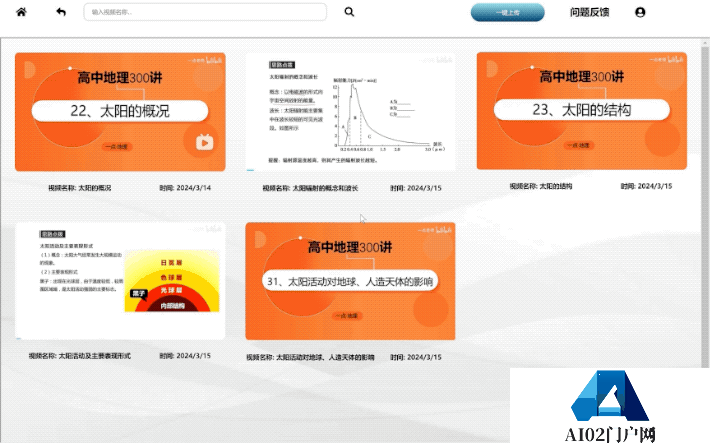Screen dimensions: 710x443
Task: Click the play icon on 太阳的概况 thumbnail
Action: point(204,142)
